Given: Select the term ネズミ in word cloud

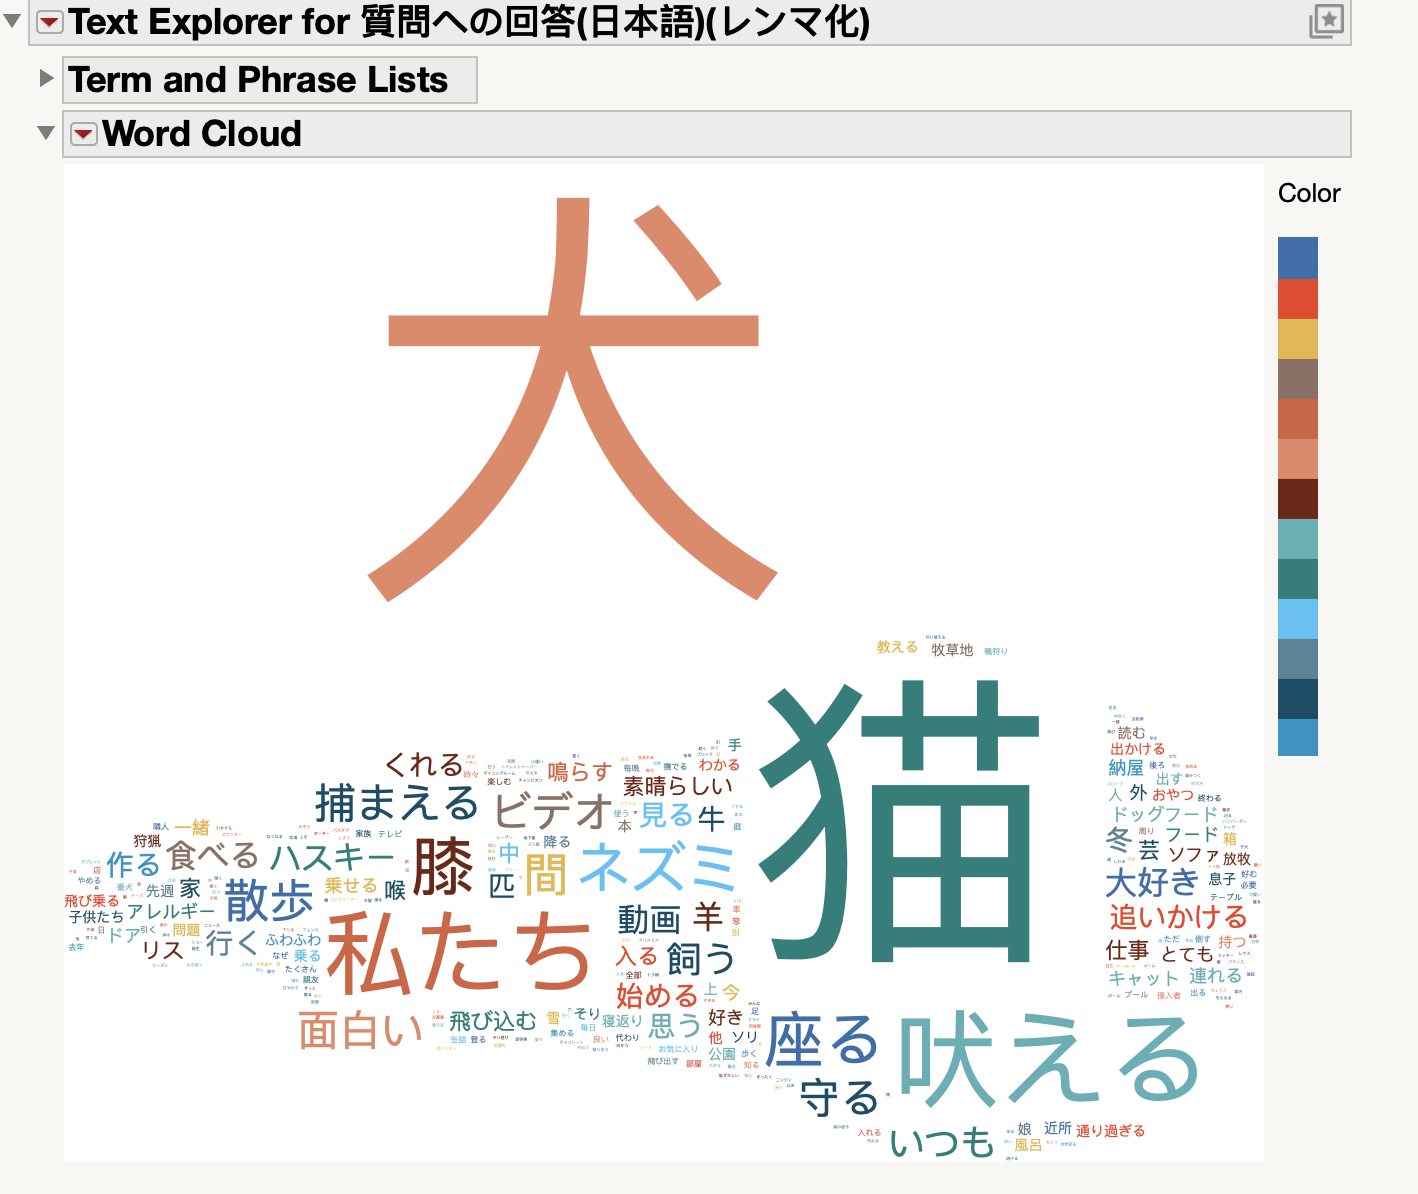Looking at the screenshot, I should [658, 867].
